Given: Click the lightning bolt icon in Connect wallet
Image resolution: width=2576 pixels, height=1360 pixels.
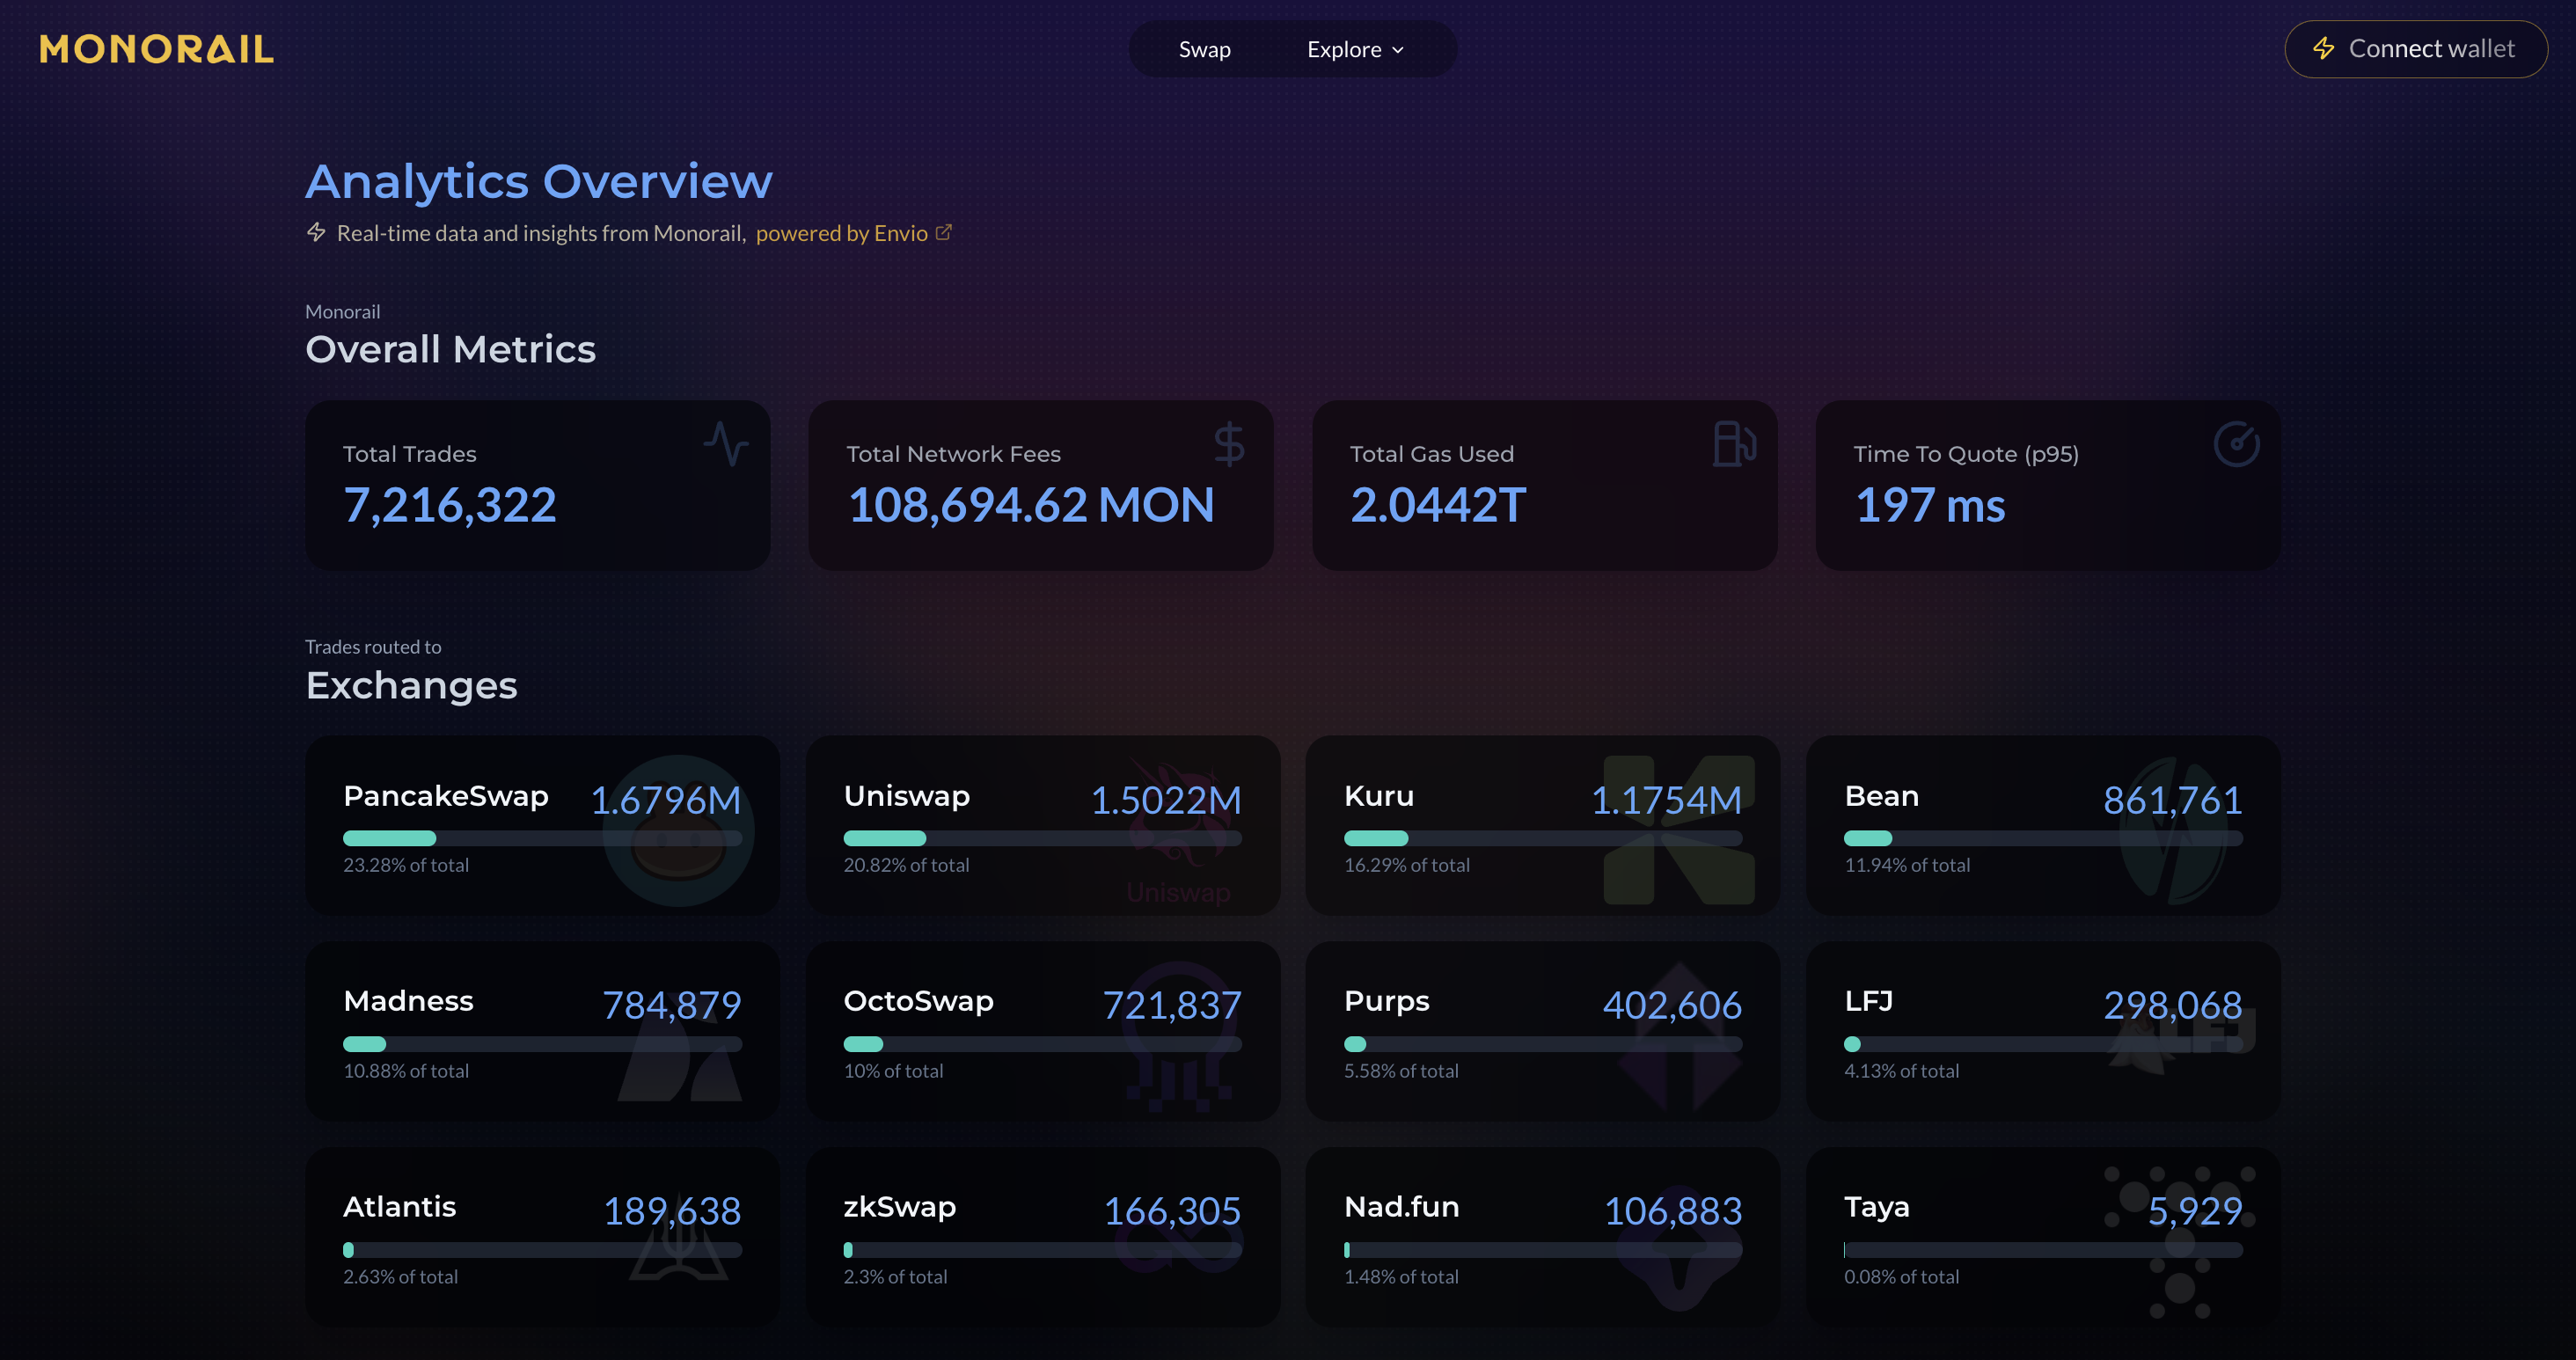Looking at the screenshot, I should coord(2324,48).
